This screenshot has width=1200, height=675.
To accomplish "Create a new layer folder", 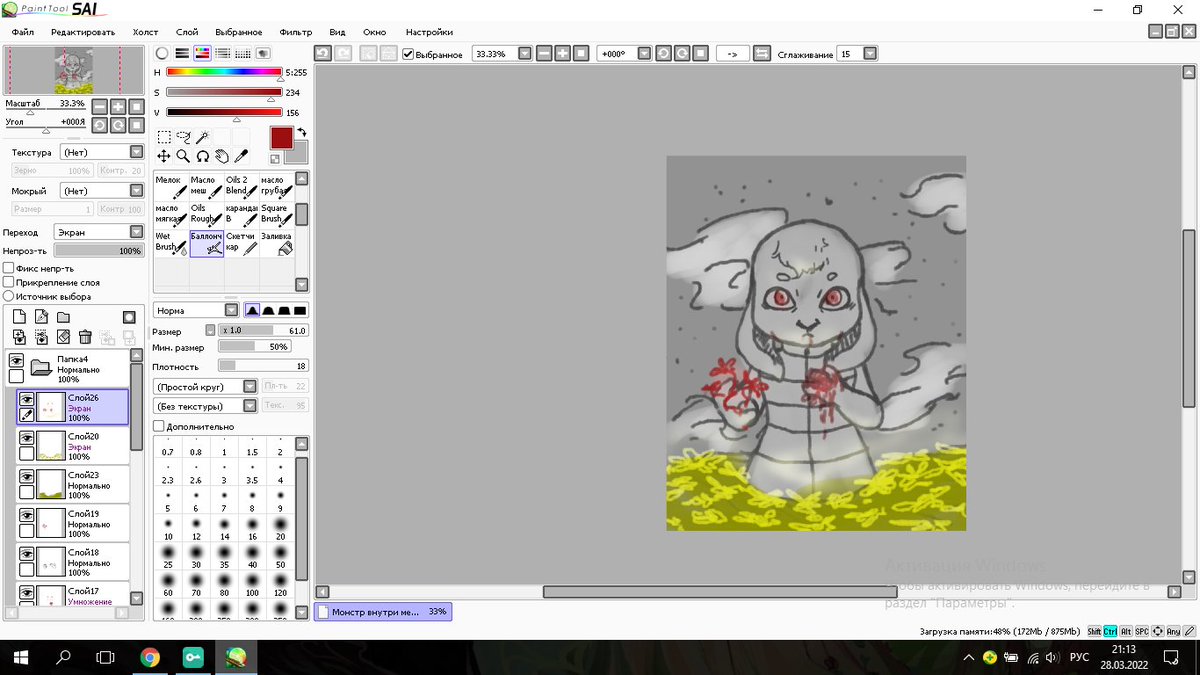I will click(x=63, y=317).
